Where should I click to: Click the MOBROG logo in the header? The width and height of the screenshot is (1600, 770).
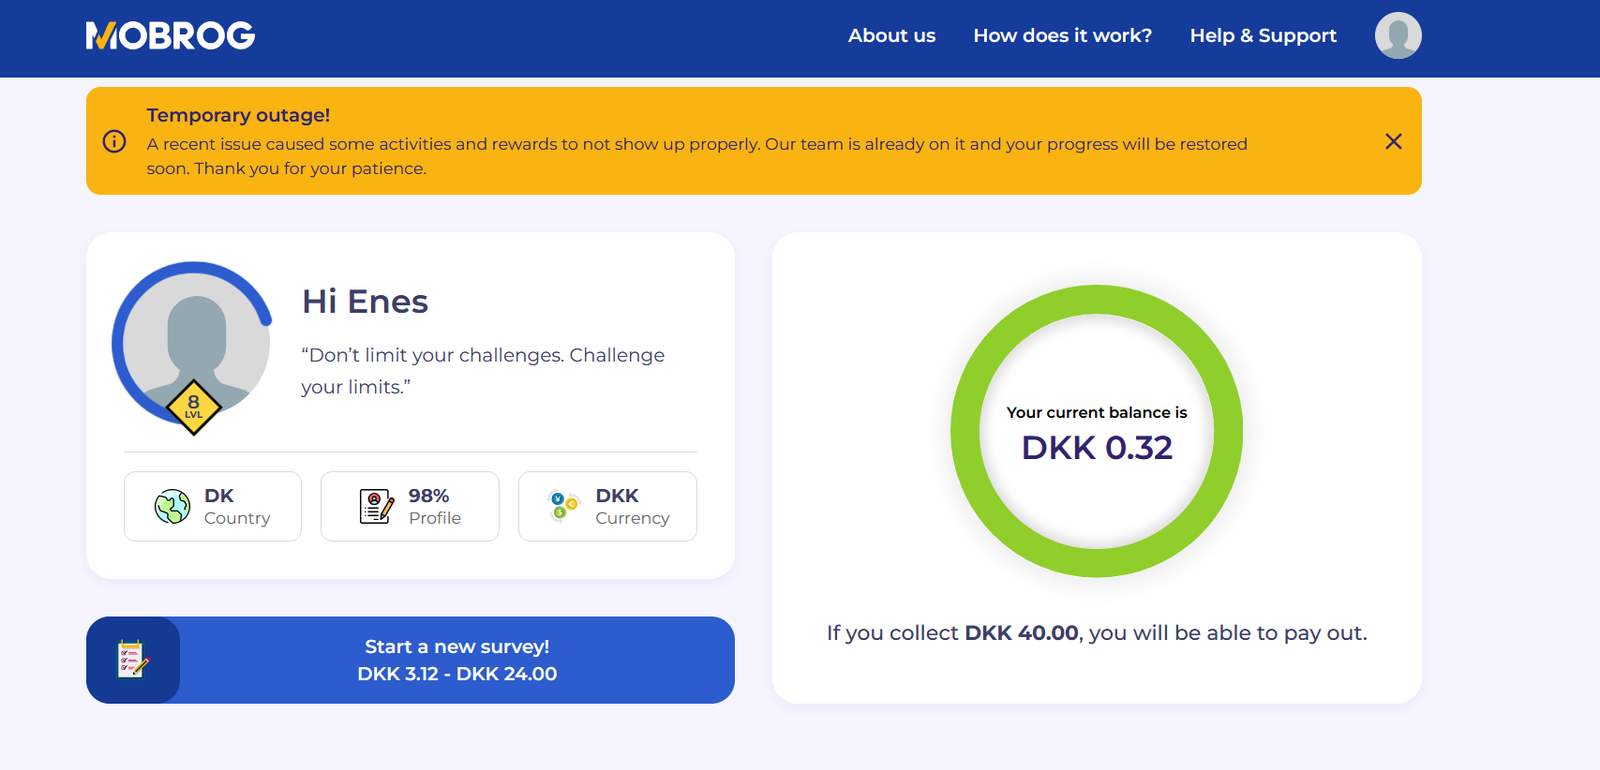point(170,36)
